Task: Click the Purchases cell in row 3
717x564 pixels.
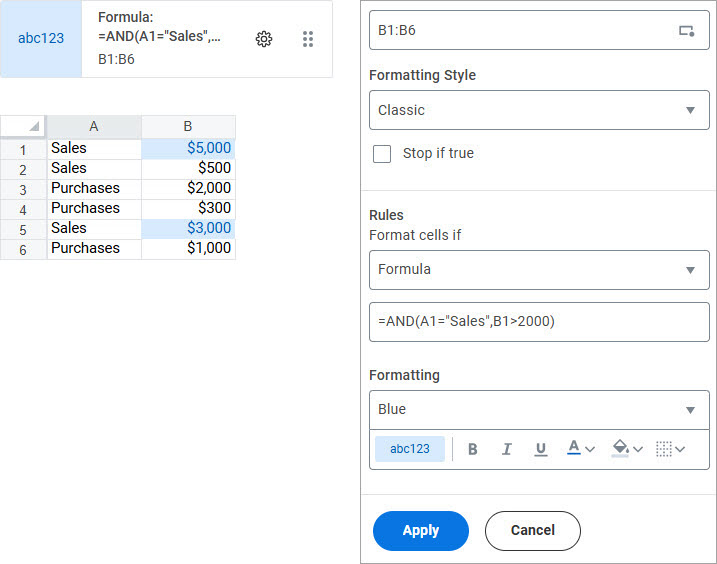Action: (94, 188)
